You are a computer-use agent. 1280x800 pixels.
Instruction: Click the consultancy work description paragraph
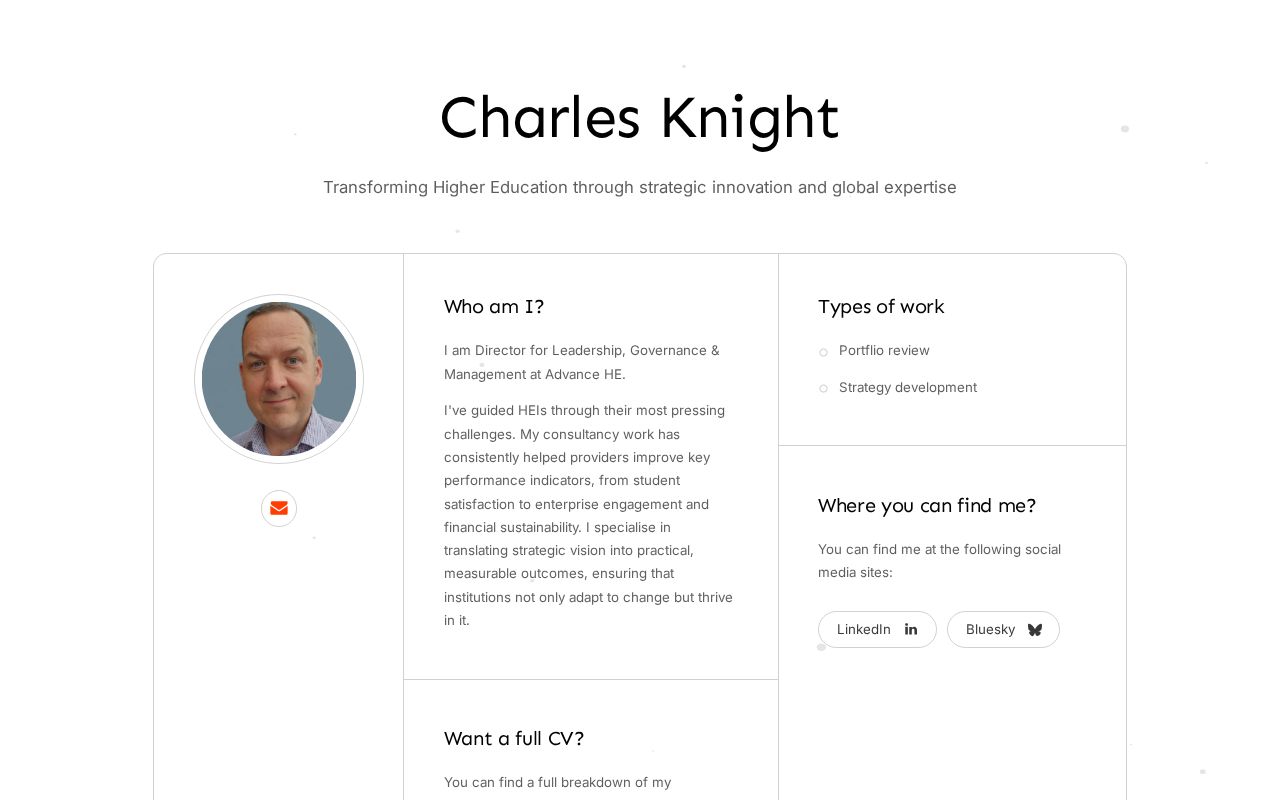coord(588,516)
